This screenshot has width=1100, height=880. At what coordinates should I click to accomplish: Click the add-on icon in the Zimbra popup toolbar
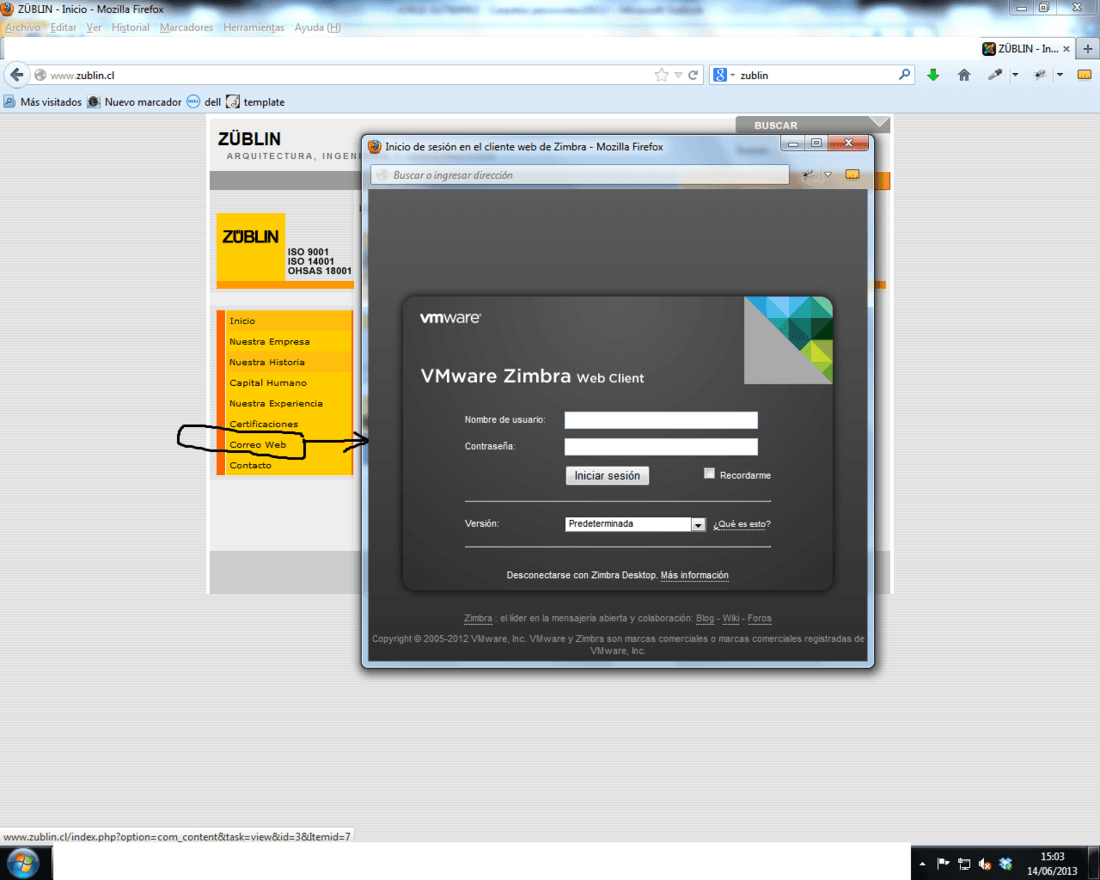[x=808, y=175]
